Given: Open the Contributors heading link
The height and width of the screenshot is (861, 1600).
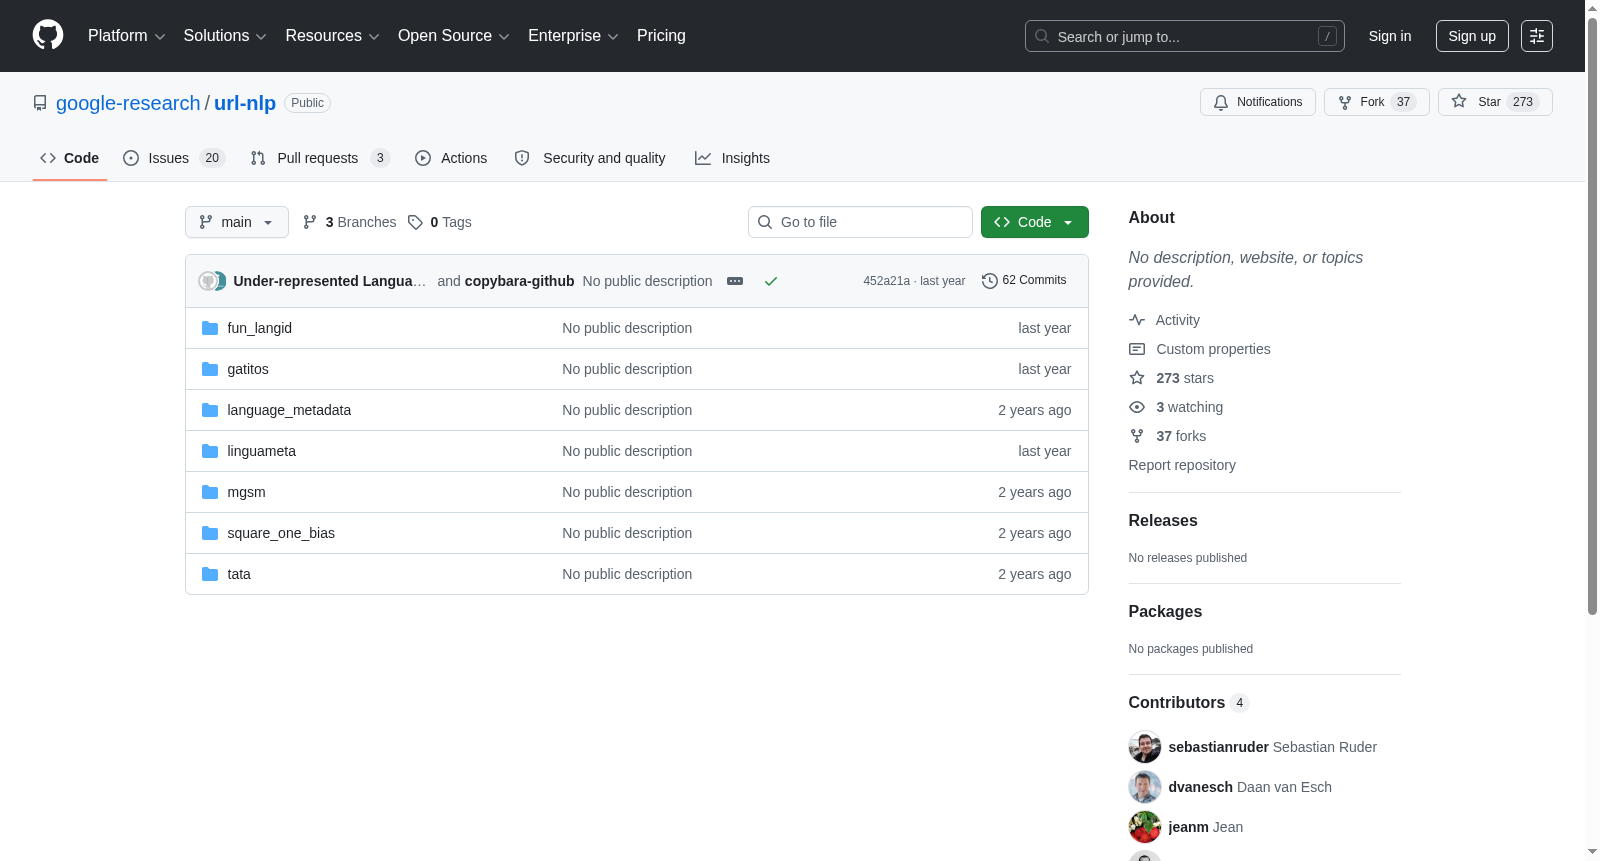Looking at the screenshot, I should point(1189,702).
